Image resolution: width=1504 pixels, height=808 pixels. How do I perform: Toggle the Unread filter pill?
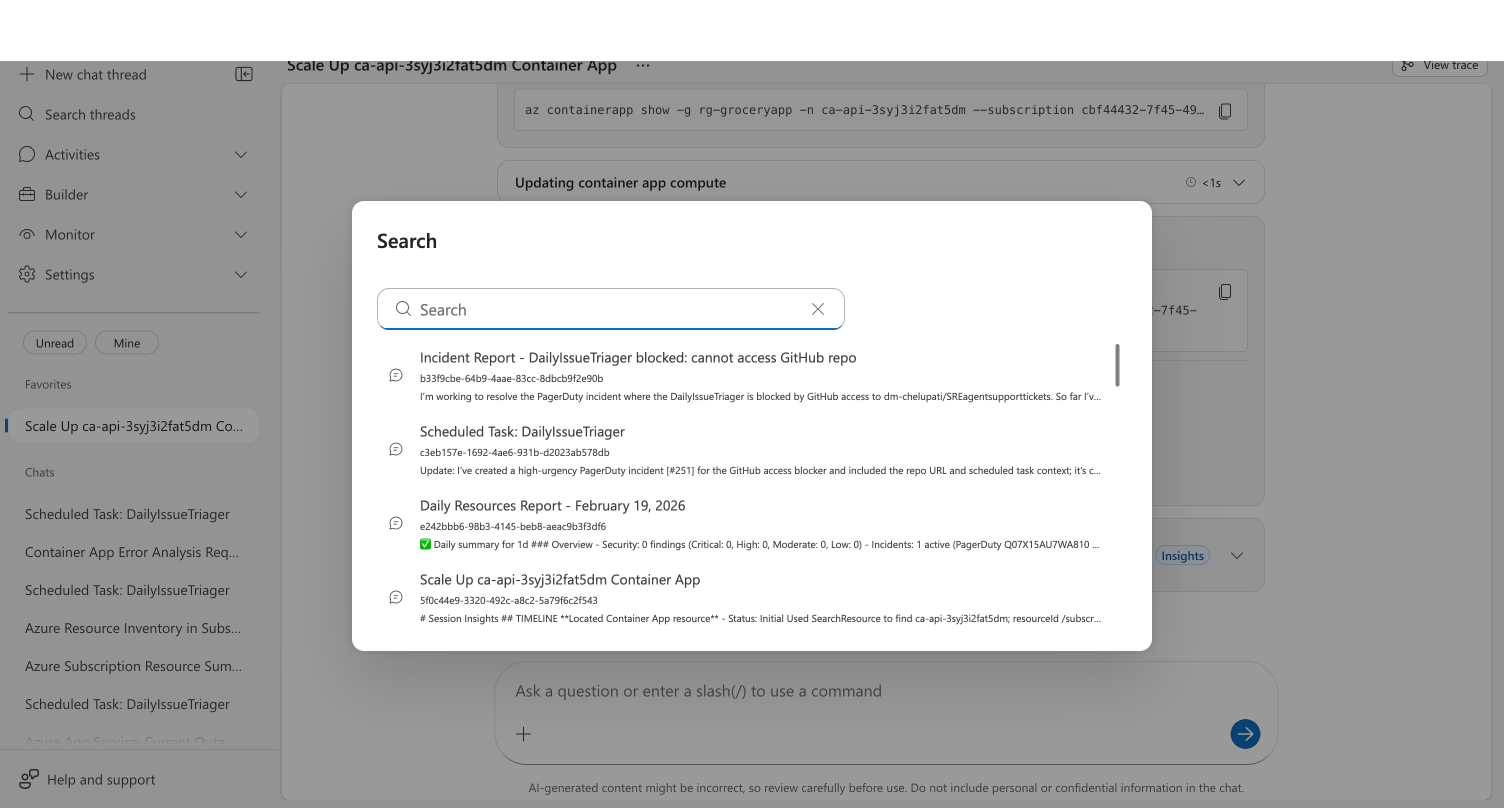coord(55,343)
